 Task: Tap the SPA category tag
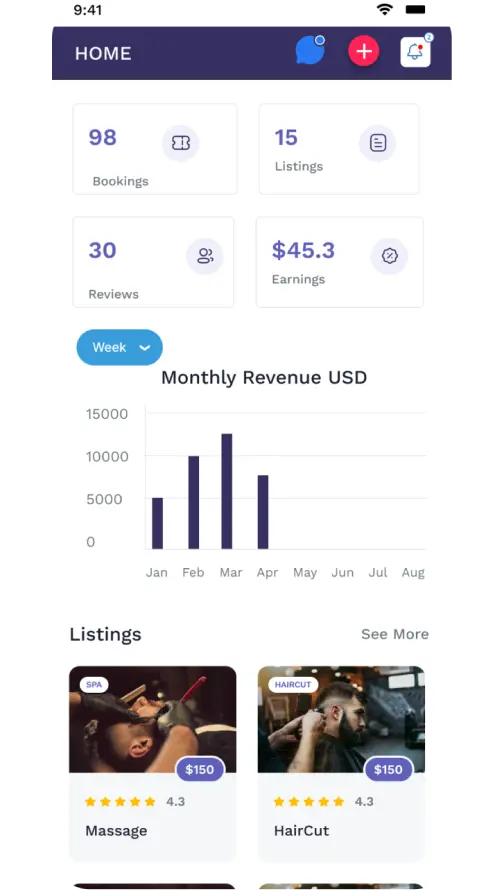click(94, 685)
